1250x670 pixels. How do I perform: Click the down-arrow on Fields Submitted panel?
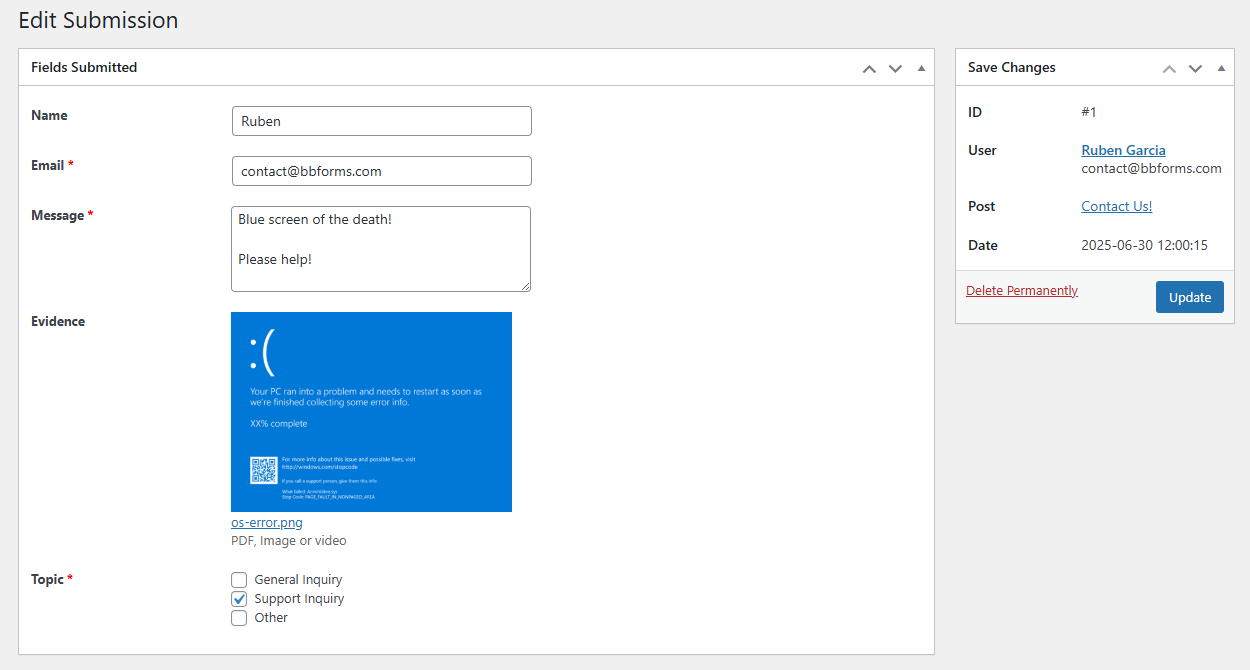coord(895,67)
